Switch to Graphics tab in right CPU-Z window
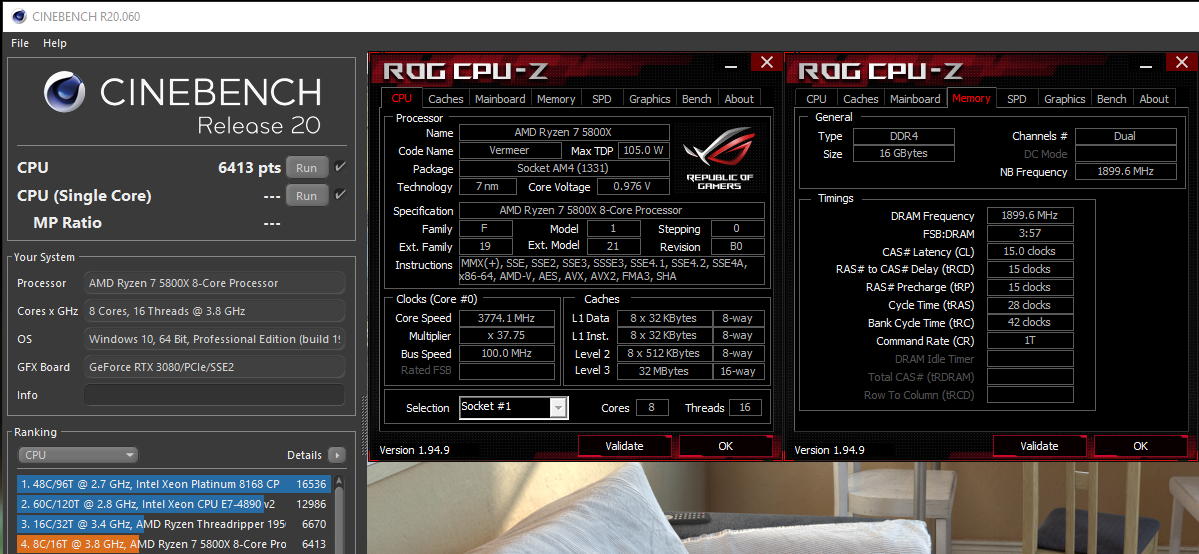 pyautogui.click(x=1064, y=99)
